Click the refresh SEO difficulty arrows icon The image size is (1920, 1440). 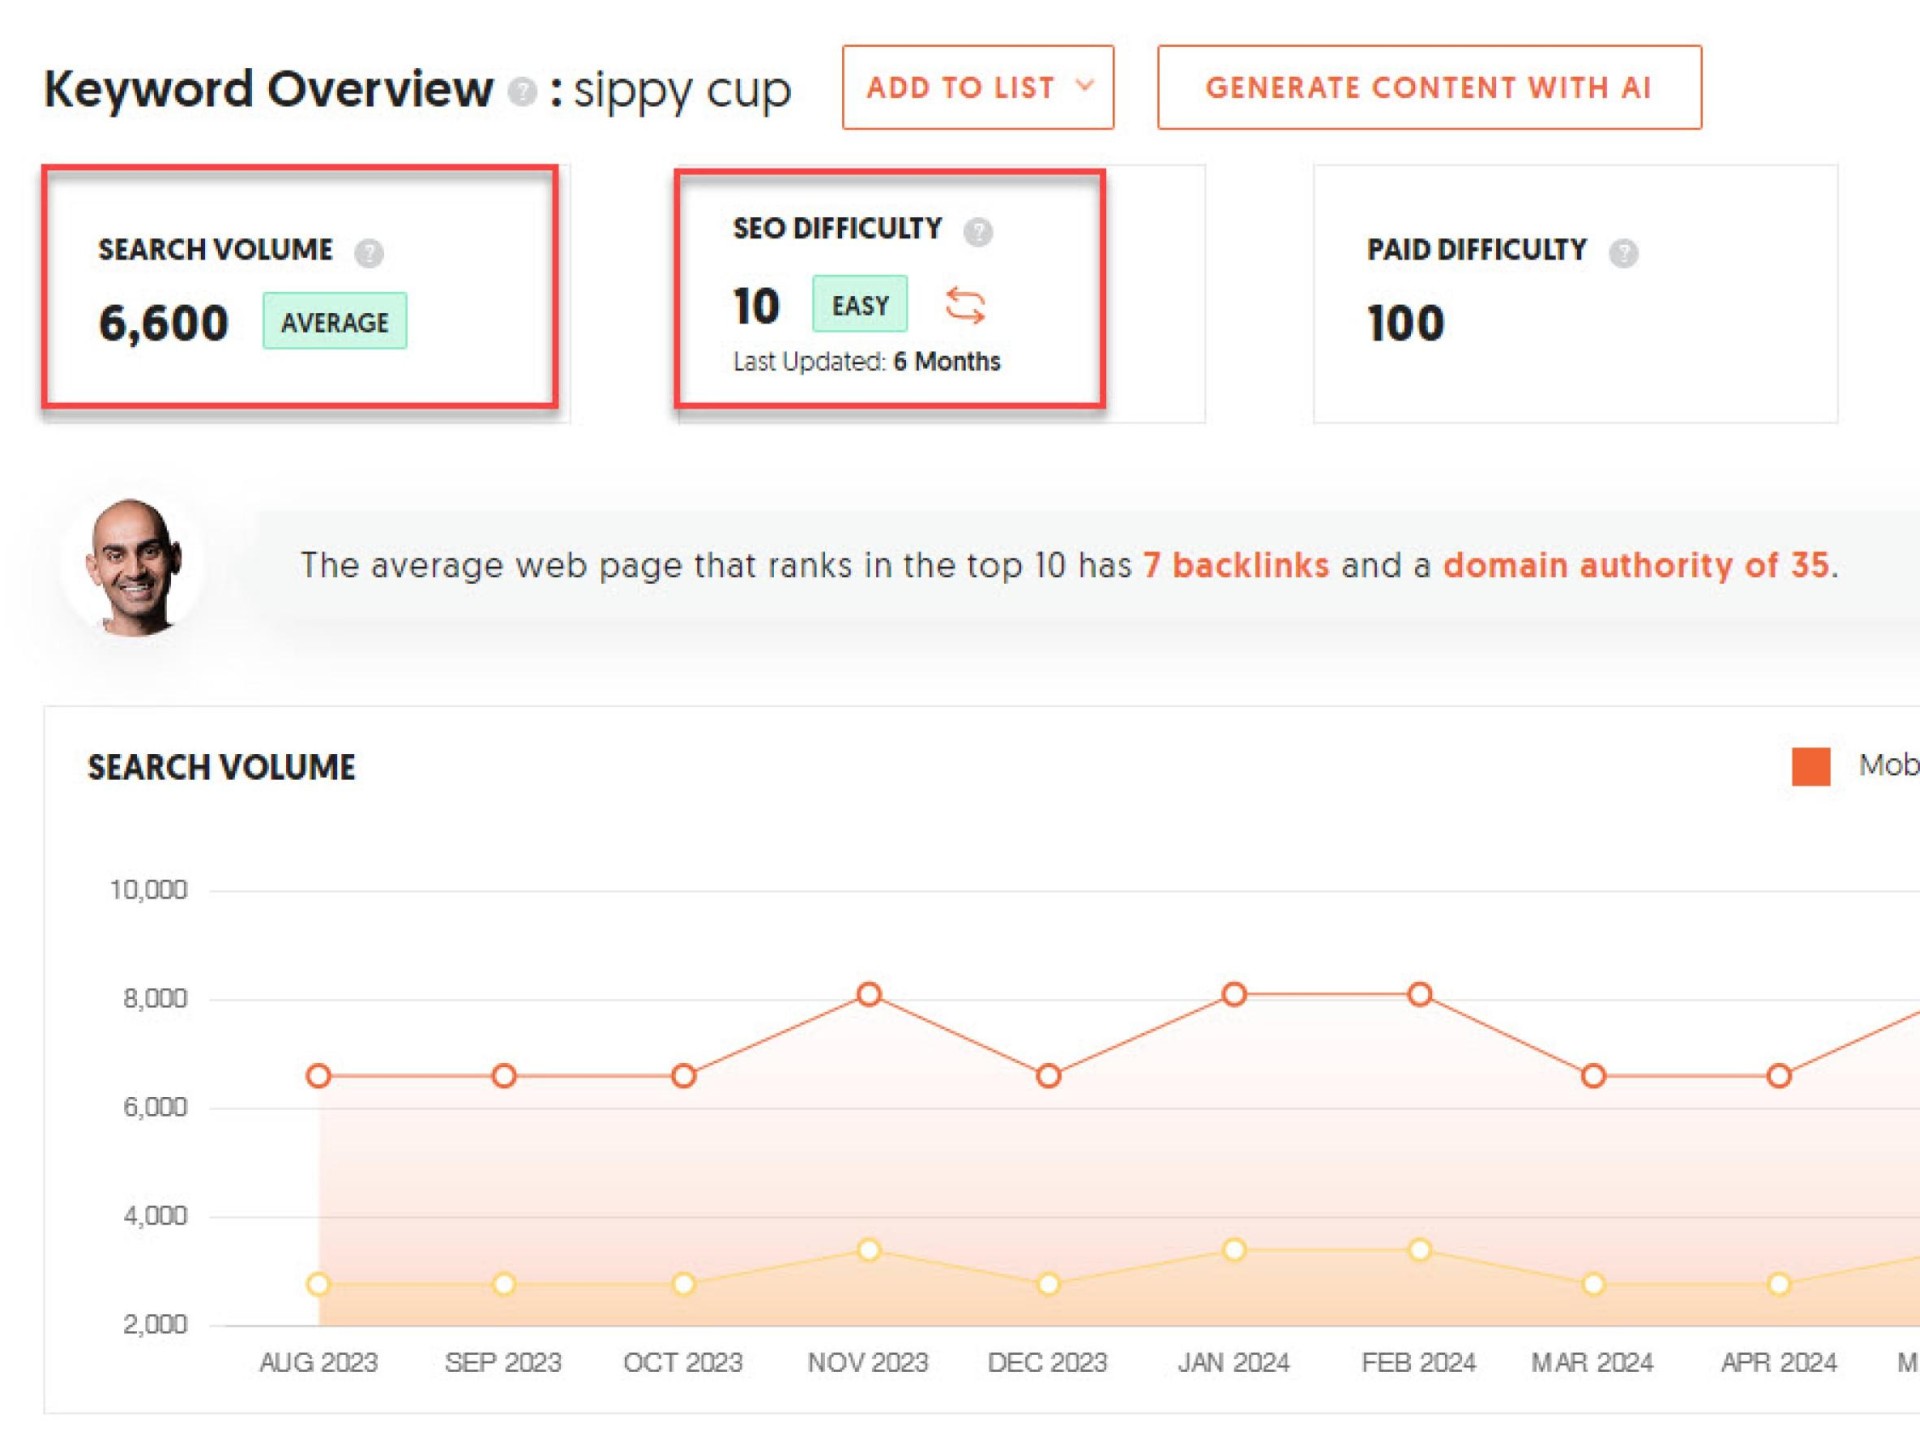[x=965, y=306]
